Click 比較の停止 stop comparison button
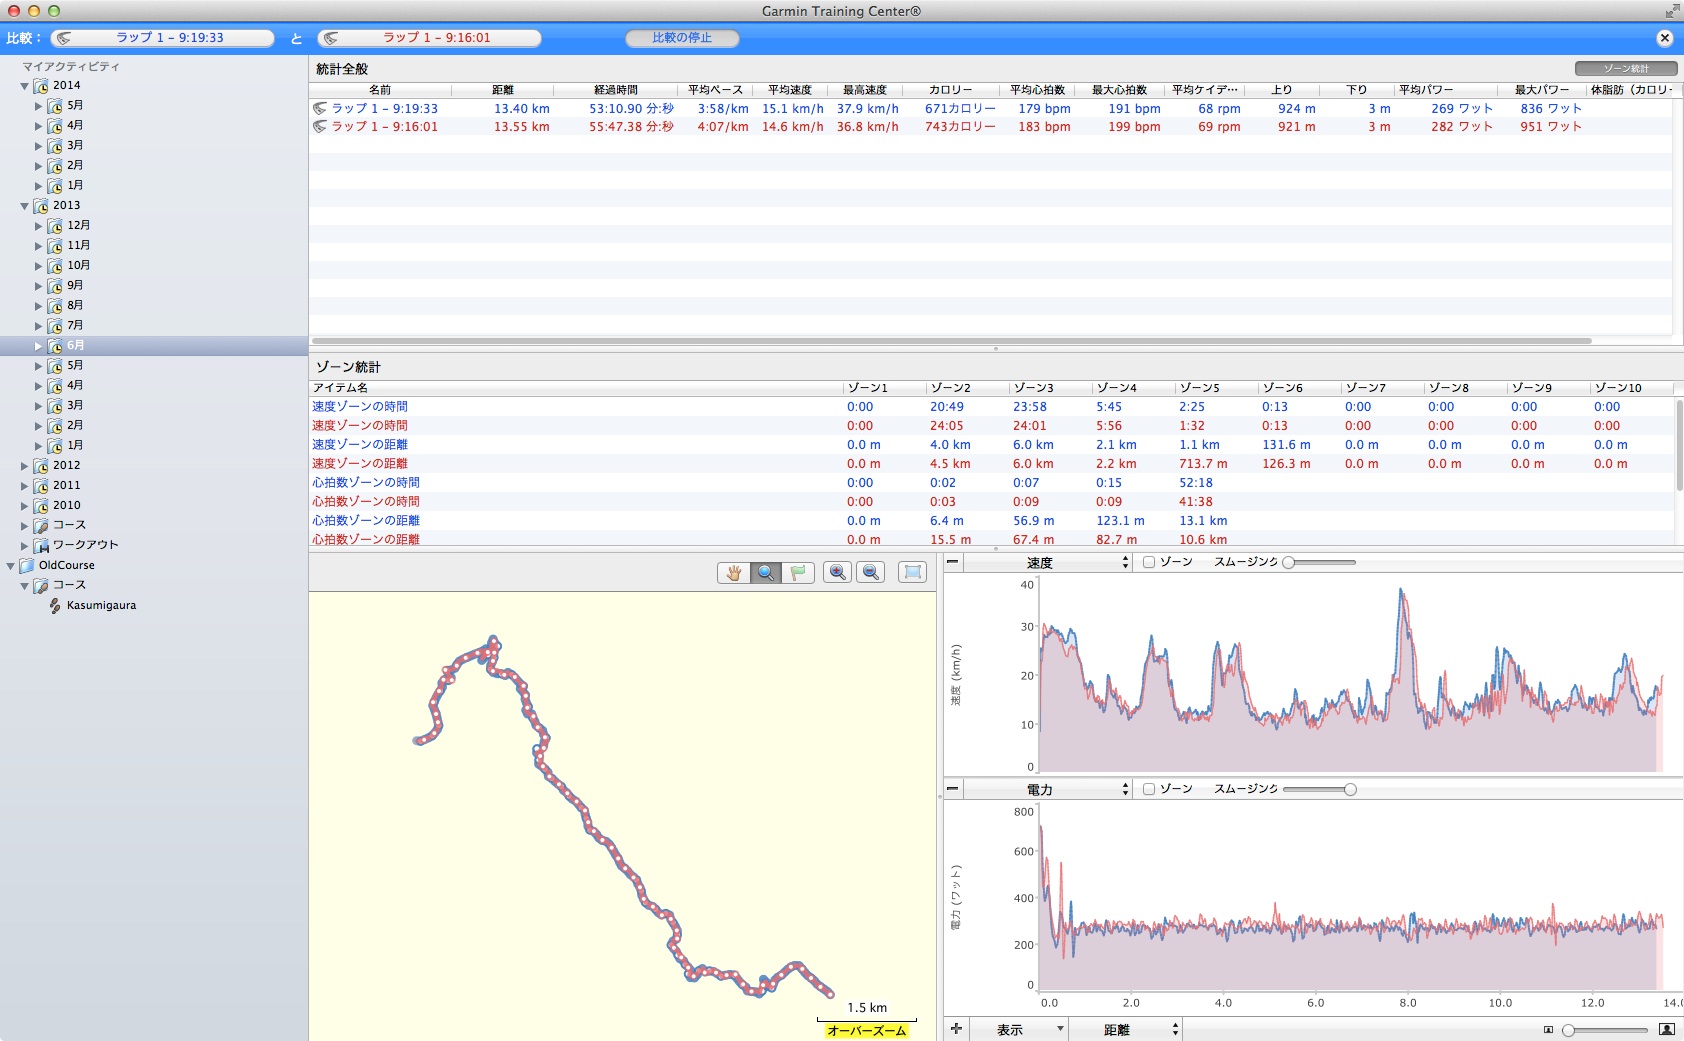 point(682,38)
